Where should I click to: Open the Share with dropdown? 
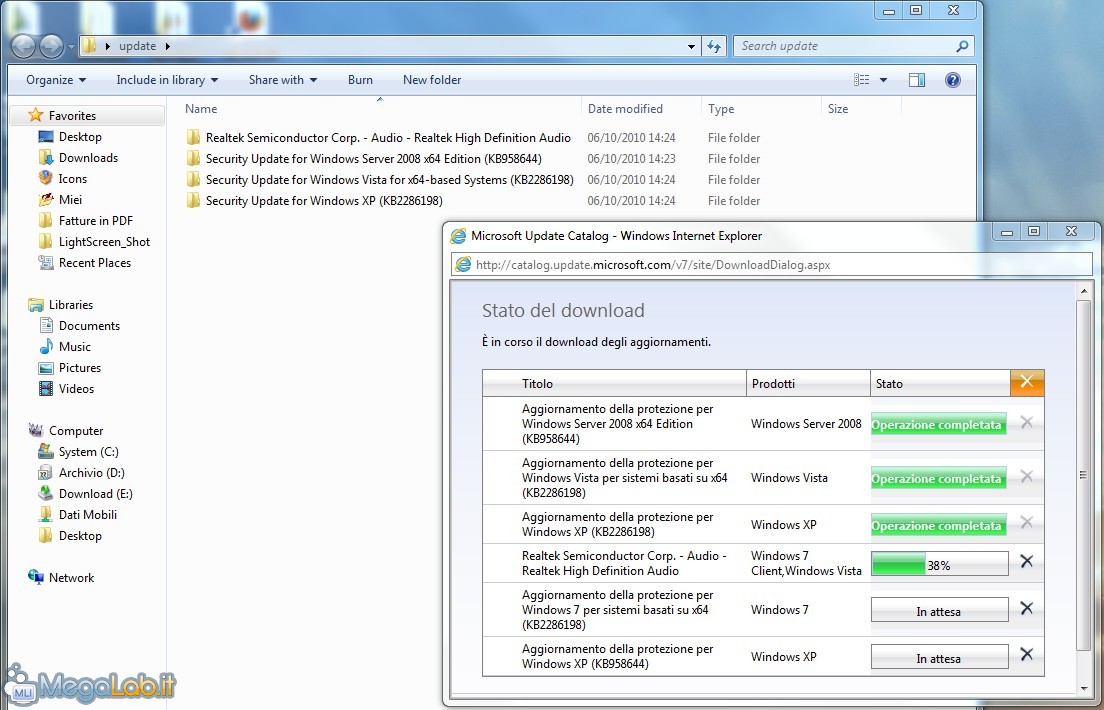point(282,80)
